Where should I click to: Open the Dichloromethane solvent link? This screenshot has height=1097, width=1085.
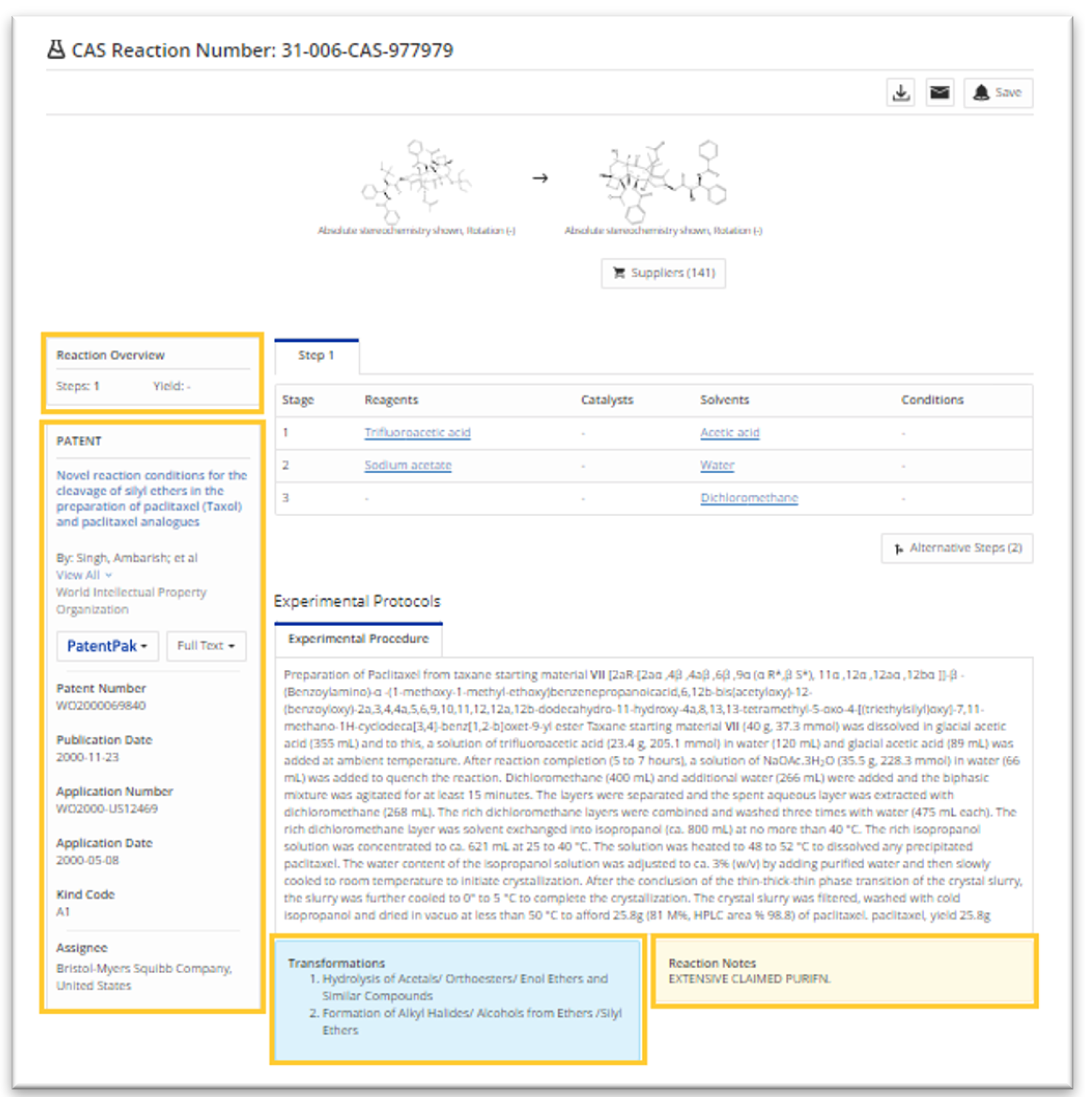749,498
